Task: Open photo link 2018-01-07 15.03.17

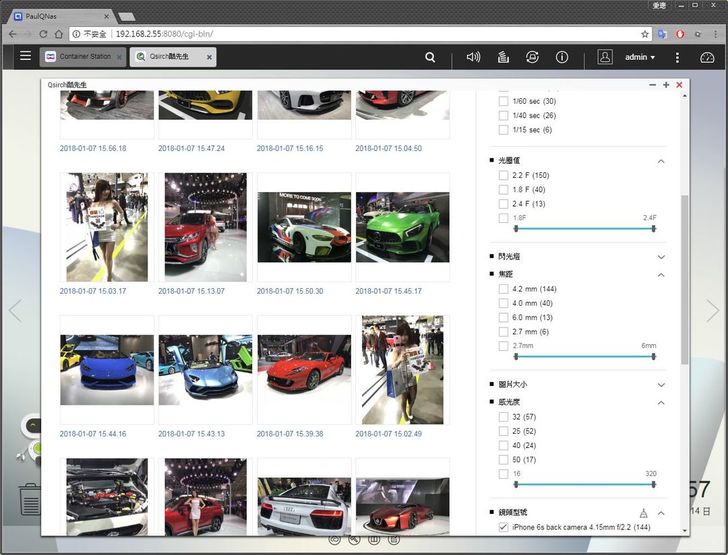Action: click(x=93, y=291)
